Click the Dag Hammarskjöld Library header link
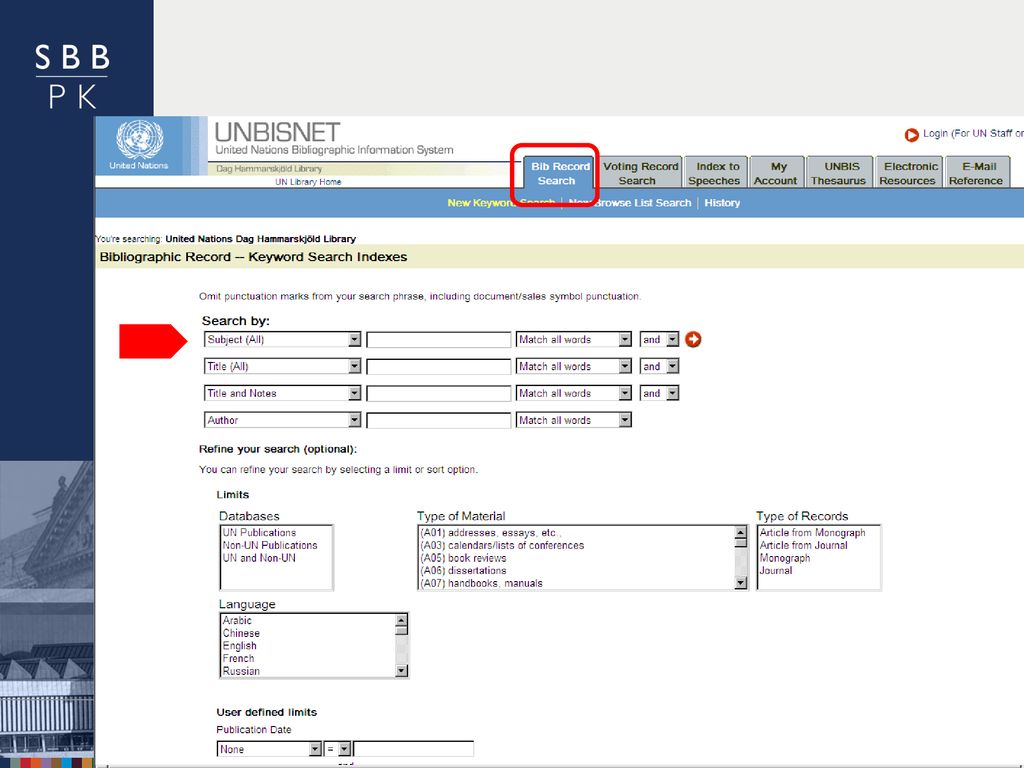Image resolution: width=1024 pixels, height=768 pixels. coord(269,168)
